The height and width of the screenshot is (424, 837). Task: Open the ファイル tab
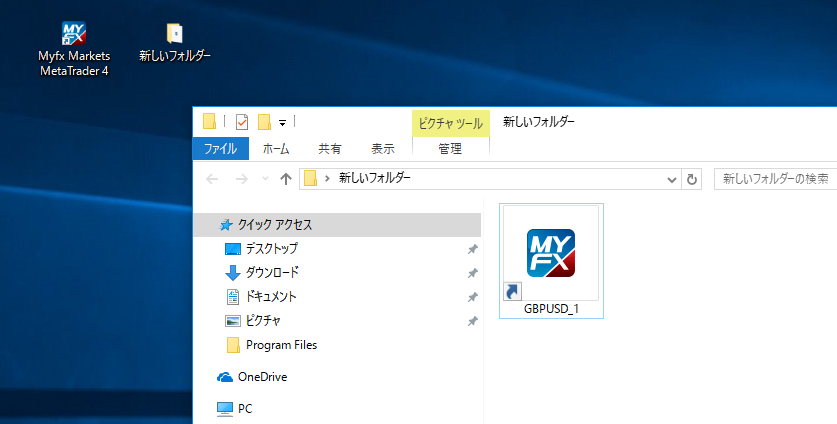[220, 149]
